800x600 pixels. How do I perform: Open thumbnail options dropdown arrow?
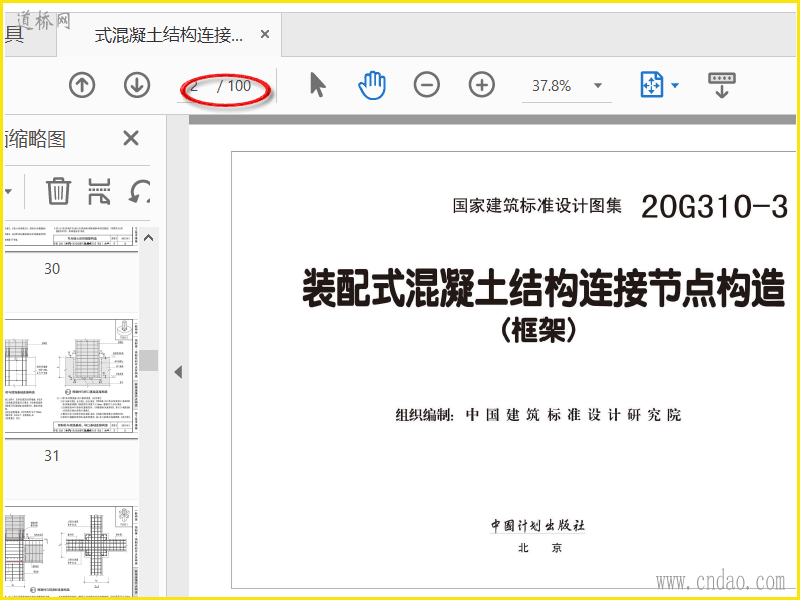[x=9, y=192]
